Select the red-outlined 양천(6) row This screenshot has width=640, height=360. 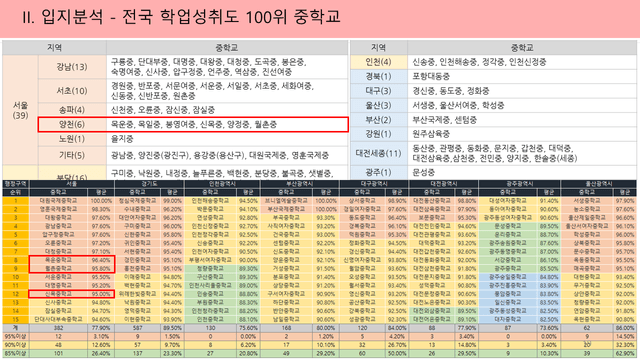pyautogui.click(x=193, y=124)
